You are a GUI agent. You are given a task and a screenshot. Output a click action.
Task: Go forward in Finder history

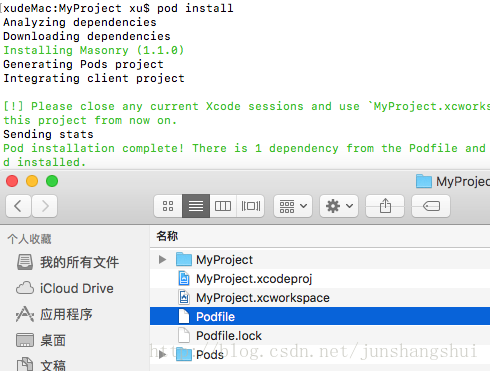tap(45, 206)
